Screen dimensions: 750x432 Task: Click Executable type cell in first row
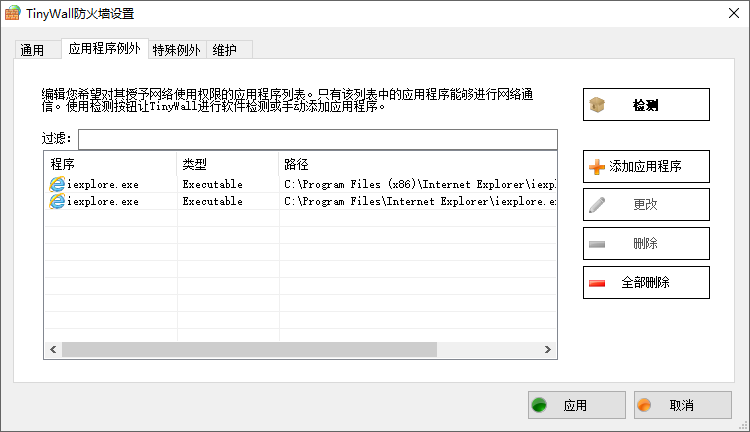tap(212, 185)
